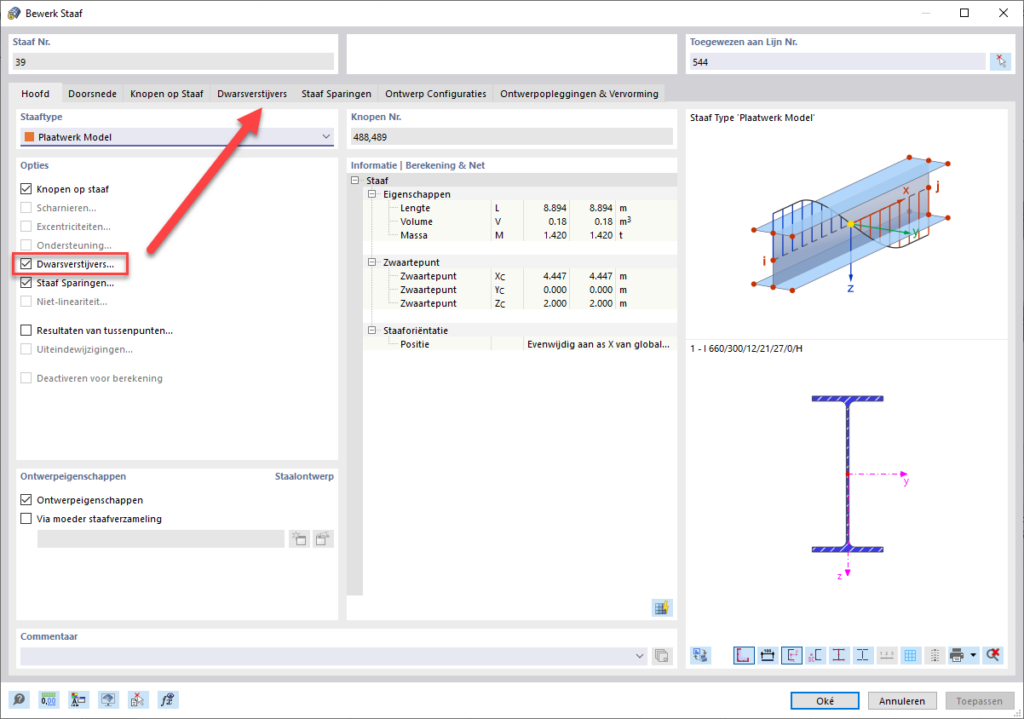This screenshot has width=1024, height=719.
Task: Open the Staaftype Plaatwerk Model dropdown
Action: [325, 137]
